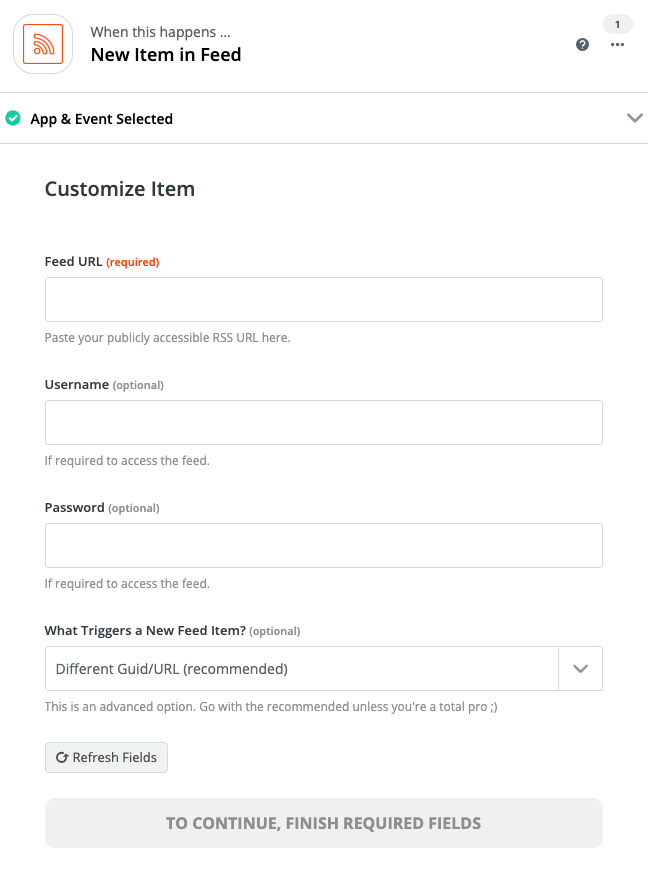The image size is (648, 883).
Task: Click the App & Event Selected section header
Action: [x=102, y=119]
